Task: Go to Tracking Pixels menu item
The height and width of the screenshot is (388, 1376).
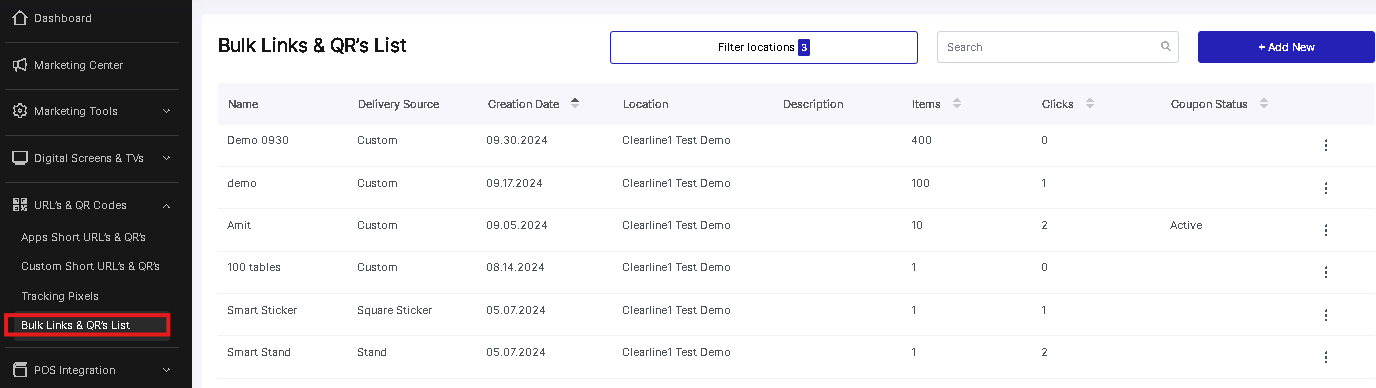Action: [60, 296]
